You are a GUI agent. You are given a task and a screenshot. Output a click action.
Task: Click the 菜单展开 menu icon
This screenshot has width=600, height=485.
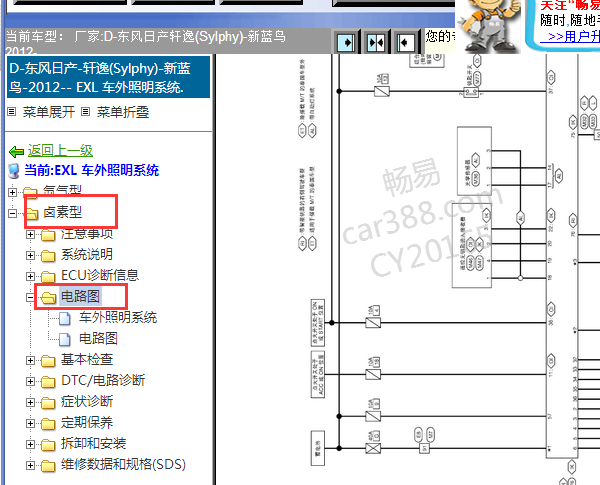pyautogui.click(x=12, y=112)
